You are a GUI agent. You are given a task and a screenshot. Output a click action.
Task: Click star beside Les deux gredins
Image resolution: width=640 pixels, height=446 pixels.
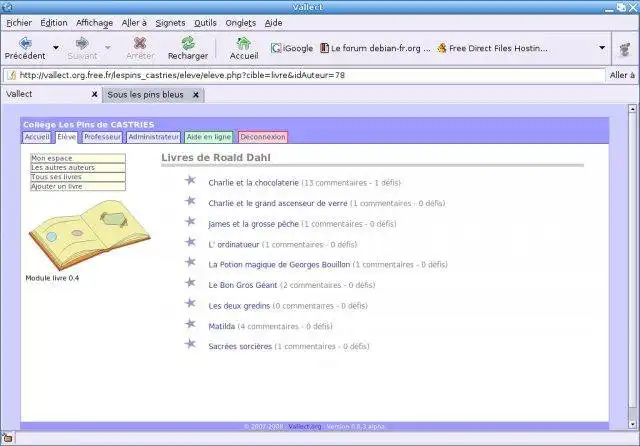tap(190, 303)
